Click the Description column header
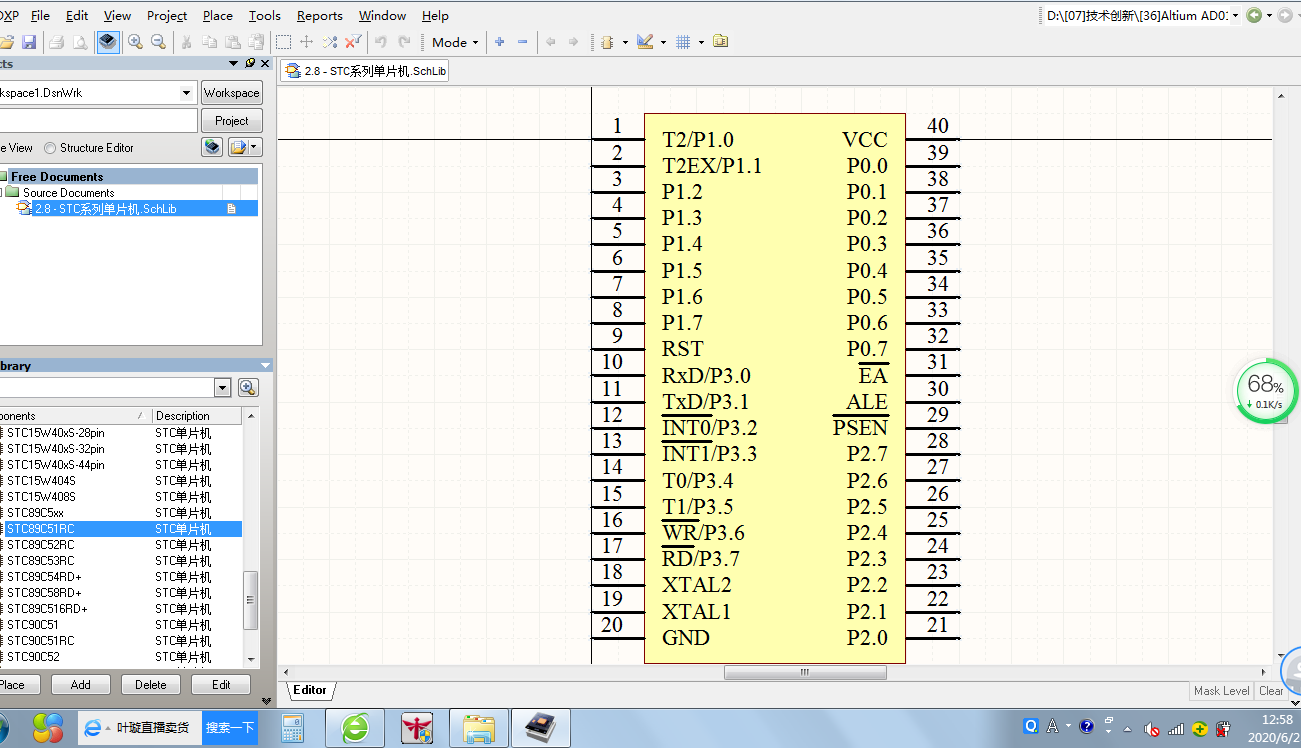The height and width of the screenshot is (748, 1301). (x=196, y=416)
